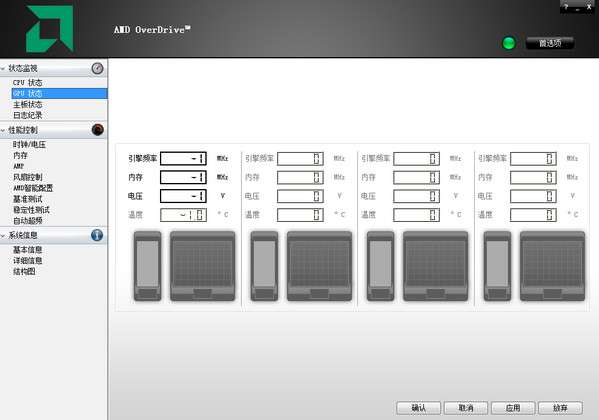
Task: Open 基本信息 under 系统信息
Action: (x=28, y=250)
